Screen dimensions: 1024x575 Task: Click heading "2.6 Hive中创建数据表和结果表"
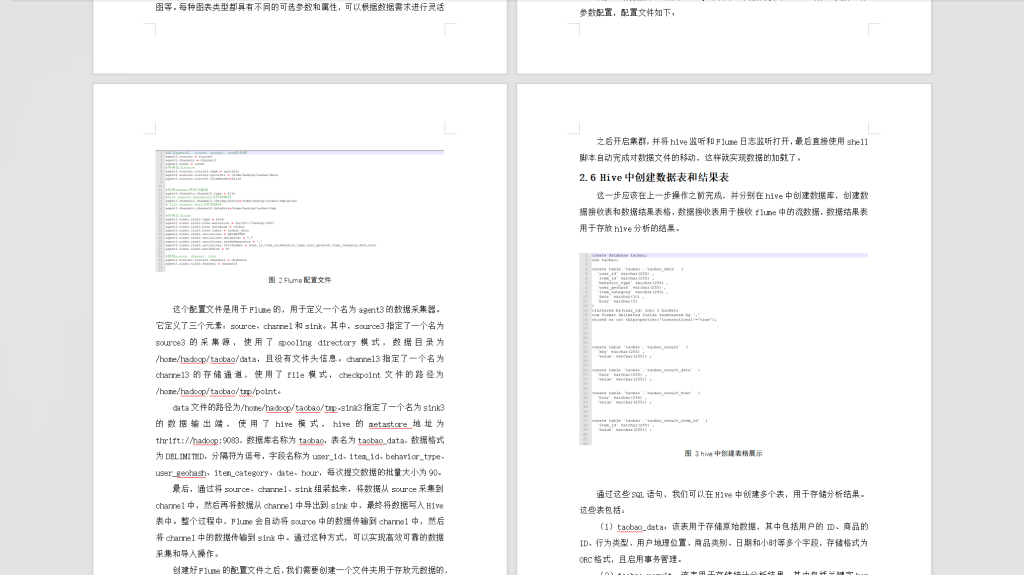point(654,177)
